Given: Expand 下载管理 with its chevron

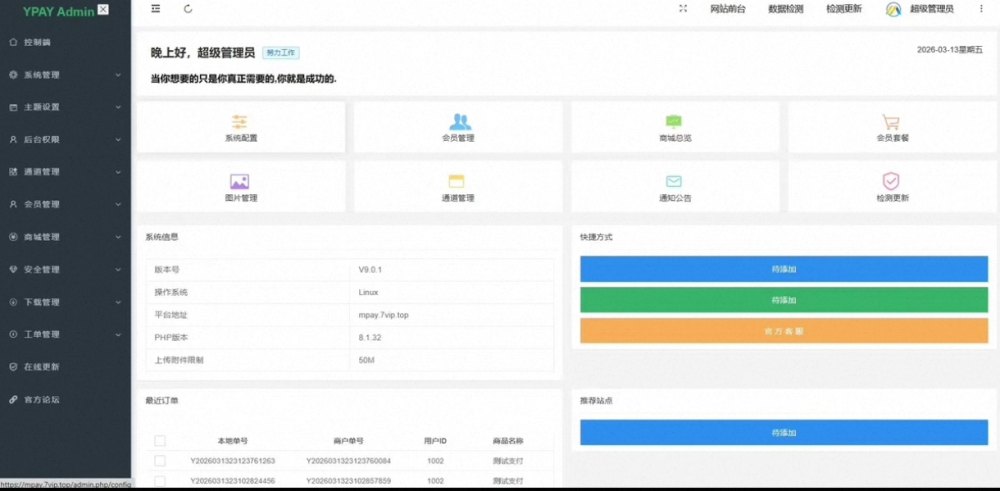Looking at the screenshot, I should pyautogui.click(x=118, y=302).
